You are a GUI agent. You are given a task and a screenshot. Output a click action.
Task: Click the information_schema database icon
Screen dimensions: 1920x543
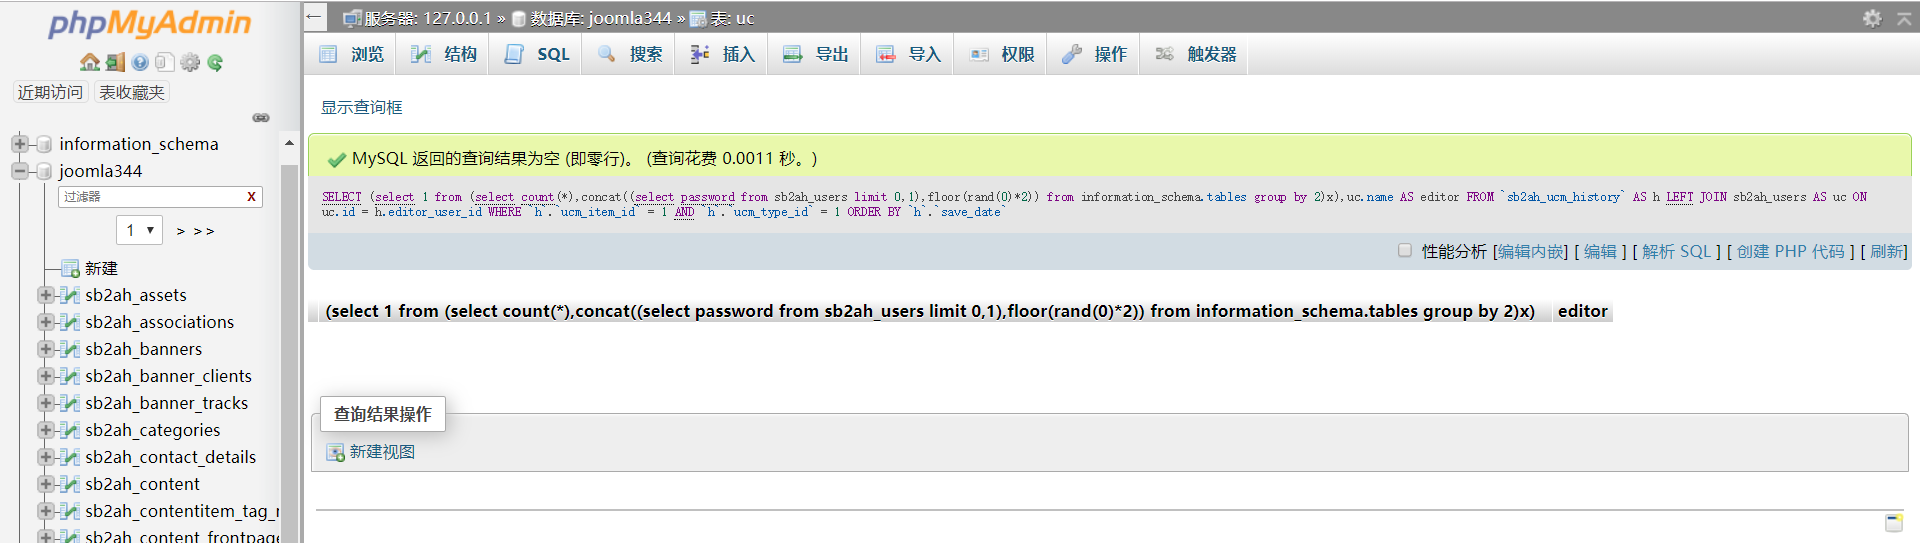click(44, 144)
